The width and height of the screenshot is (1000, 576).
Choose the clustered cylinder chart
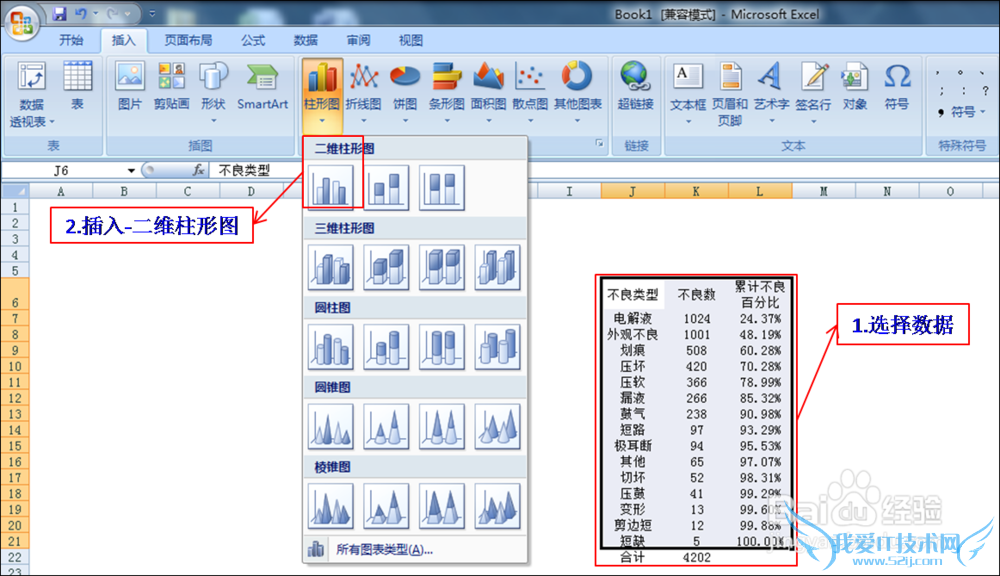pyautogui.click(x=330, y=347)
